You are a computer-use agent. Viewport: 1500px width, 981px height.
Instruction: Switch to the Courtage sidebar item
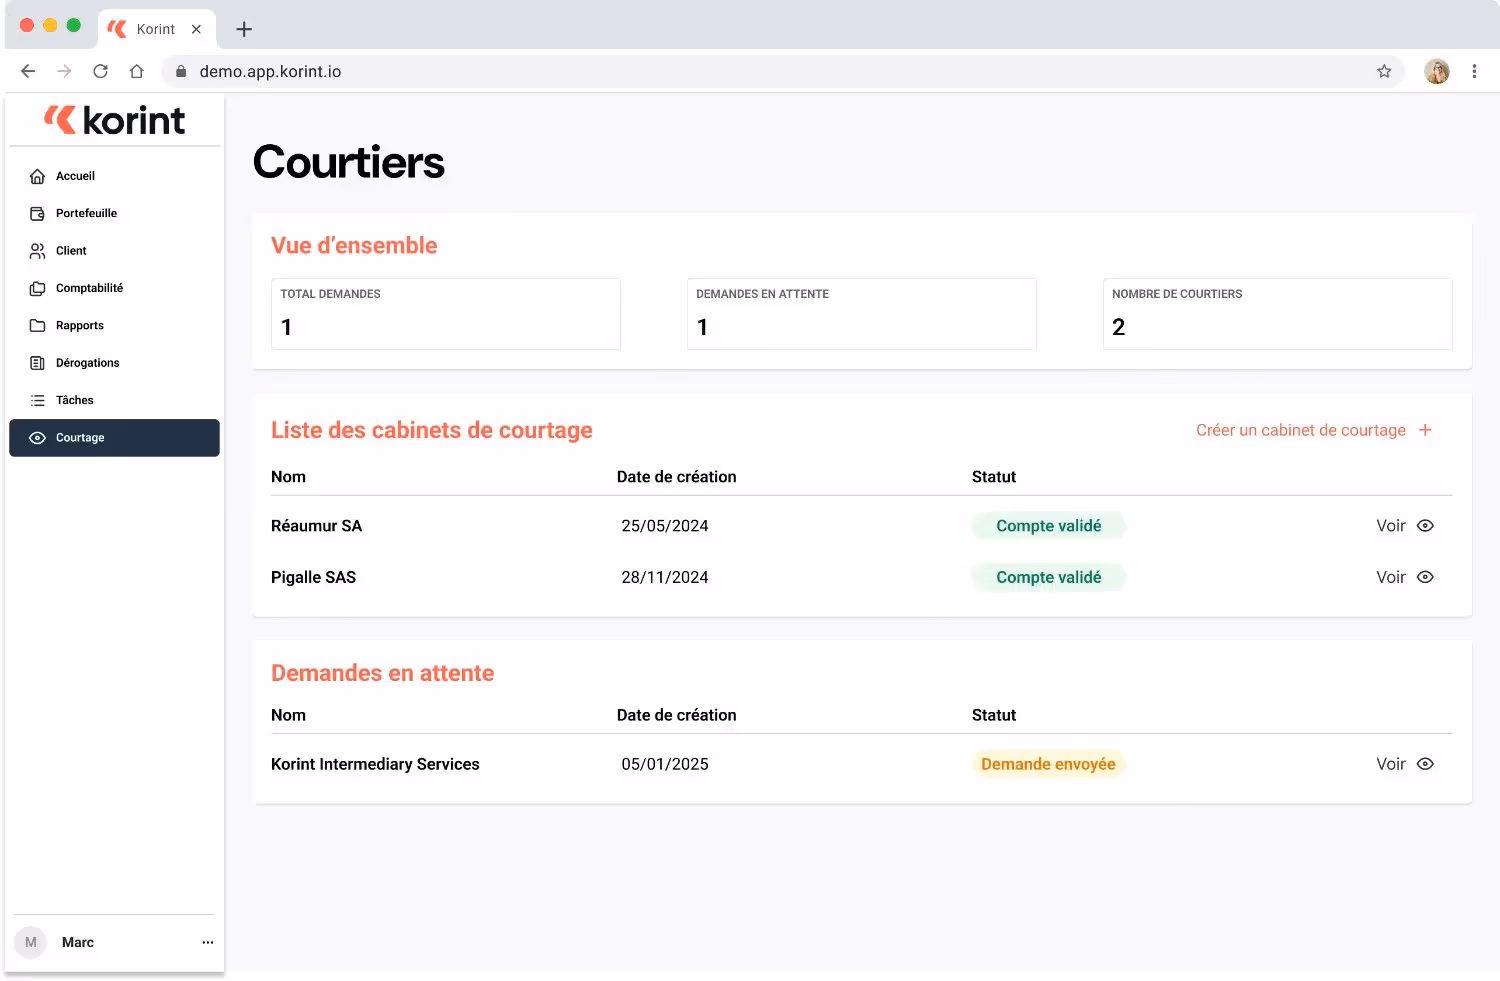[x=80, y=437]
